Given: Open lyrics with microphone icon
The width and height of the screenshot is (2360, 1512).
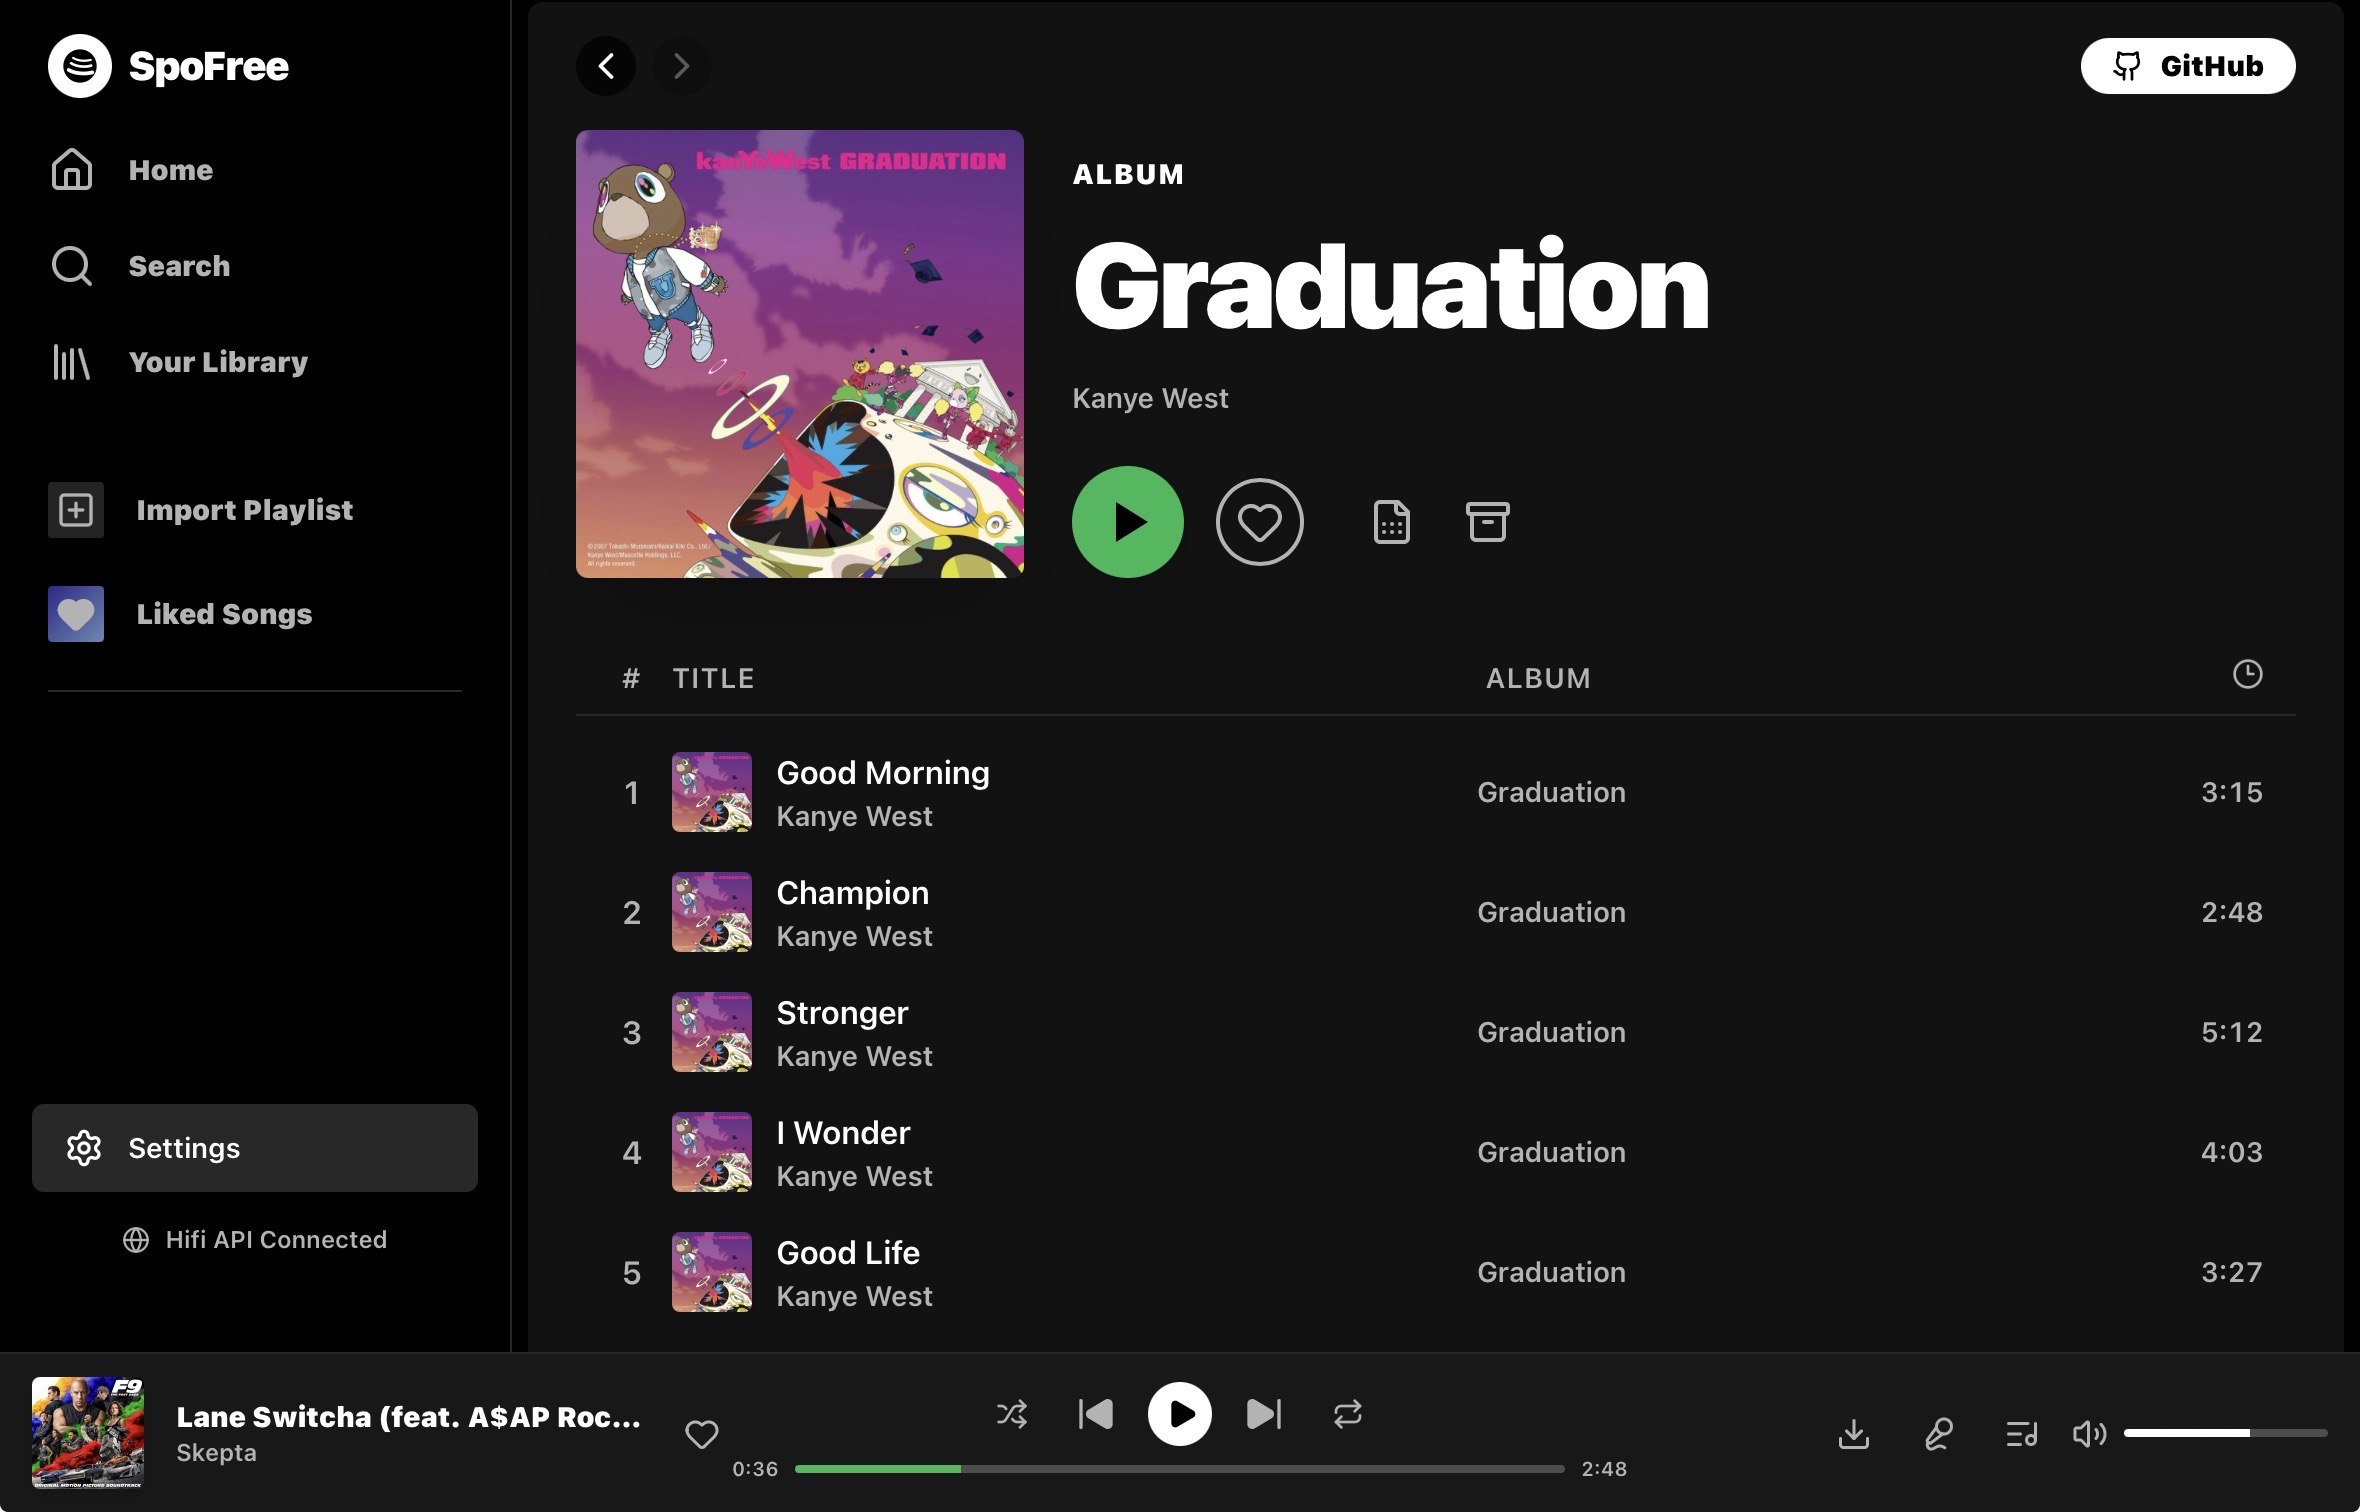Looking at the screenshot, I should (x=1938, y=1434).
